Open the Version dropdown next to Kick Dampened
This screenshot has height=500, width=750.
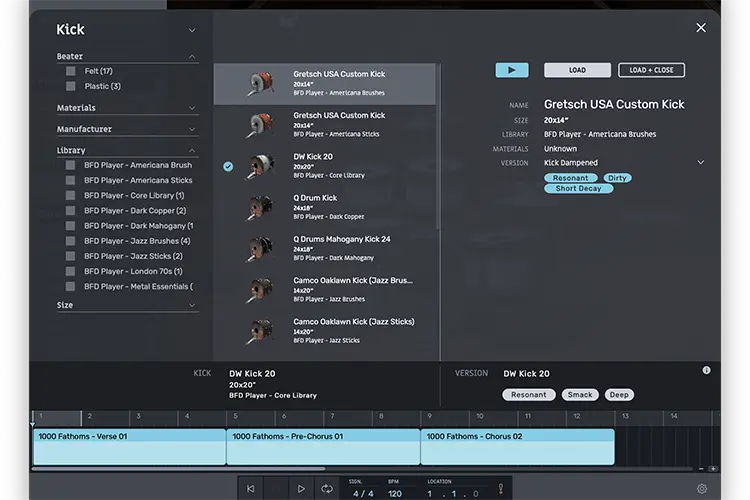click(x=700, y=163)
